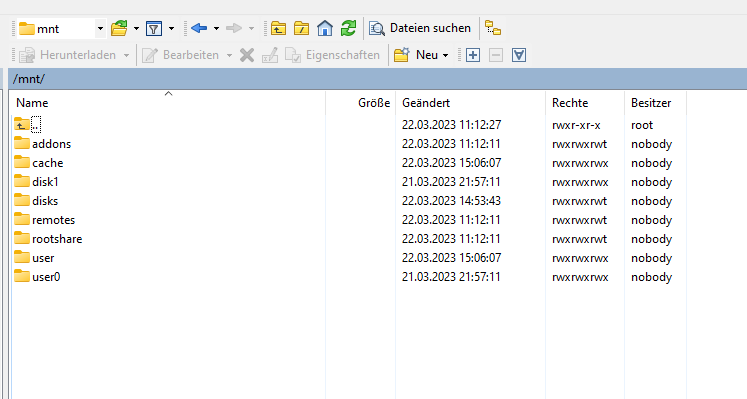The height and width of the screenshot is (399, 747).
Task: Click the cache row date cell
Action: (452, 163)
